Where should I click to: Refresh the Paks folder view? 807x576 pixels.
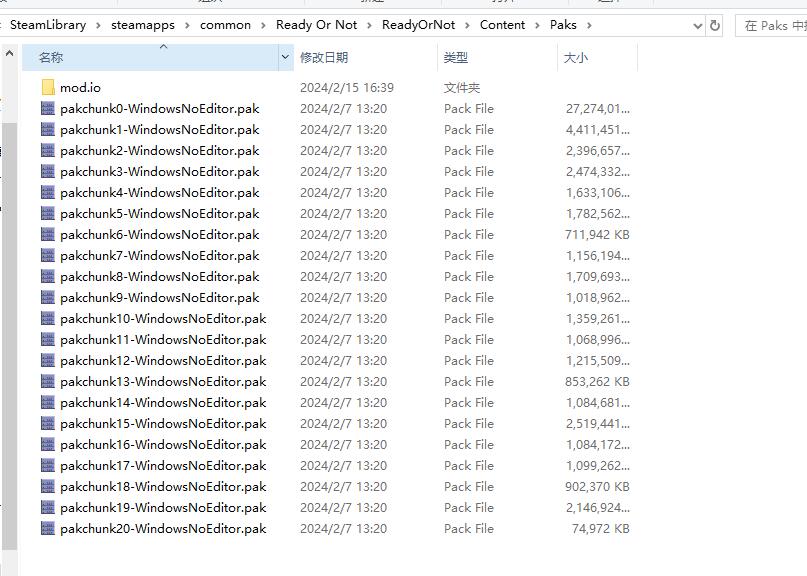pyautogui.click(x=715, y=25)
